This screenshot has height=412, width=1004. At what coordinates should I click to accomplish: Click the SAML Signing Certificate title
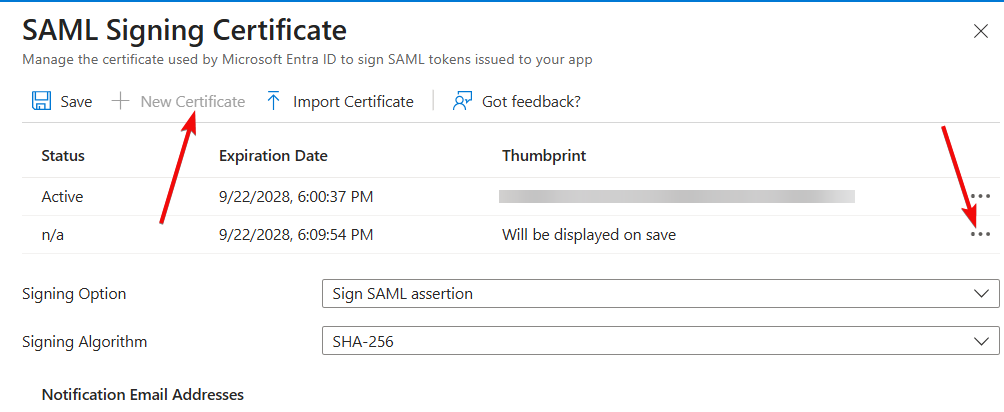(x=184, y=31)
